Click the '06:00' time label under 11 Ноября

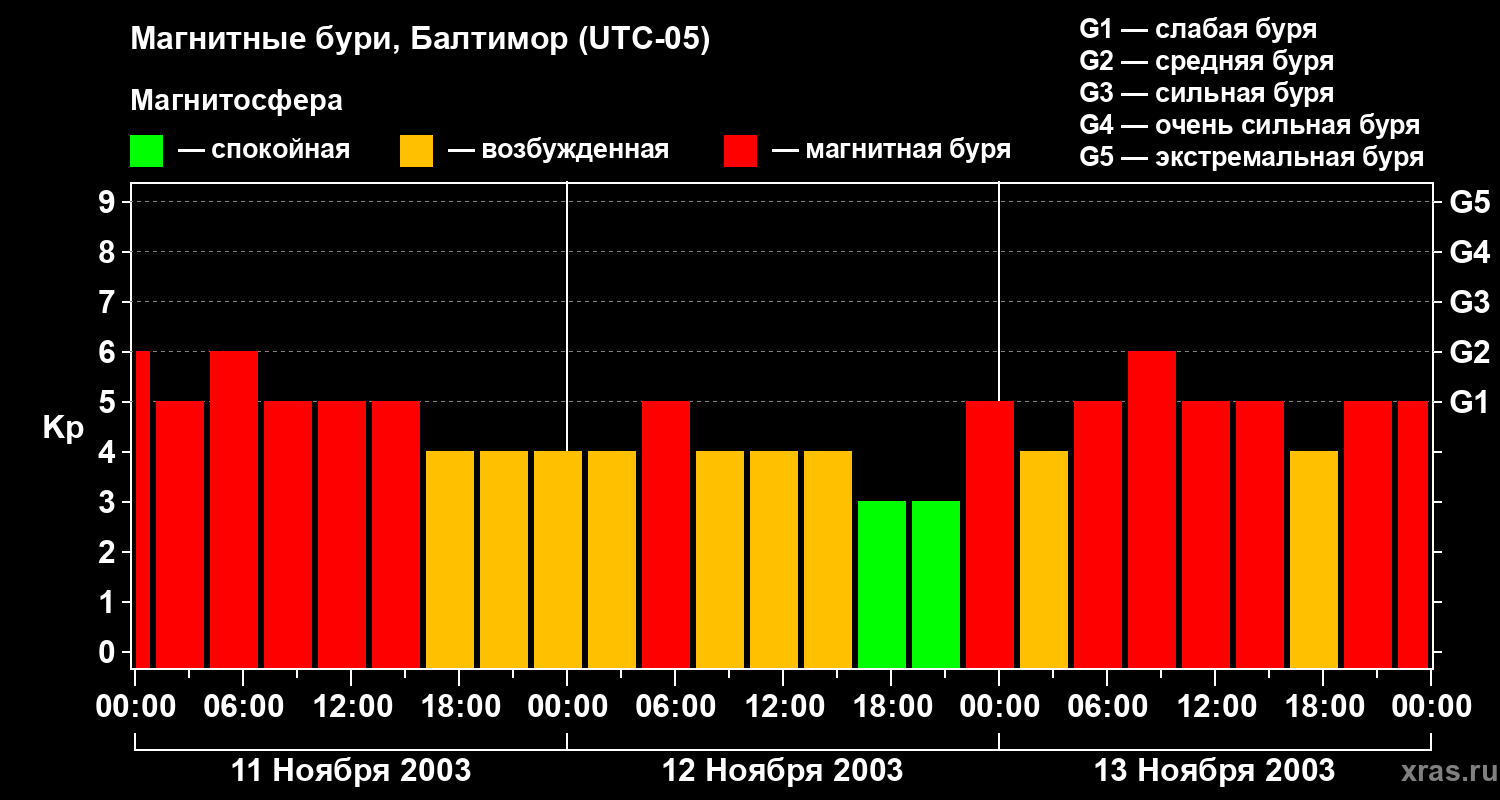tap(243, 707)
